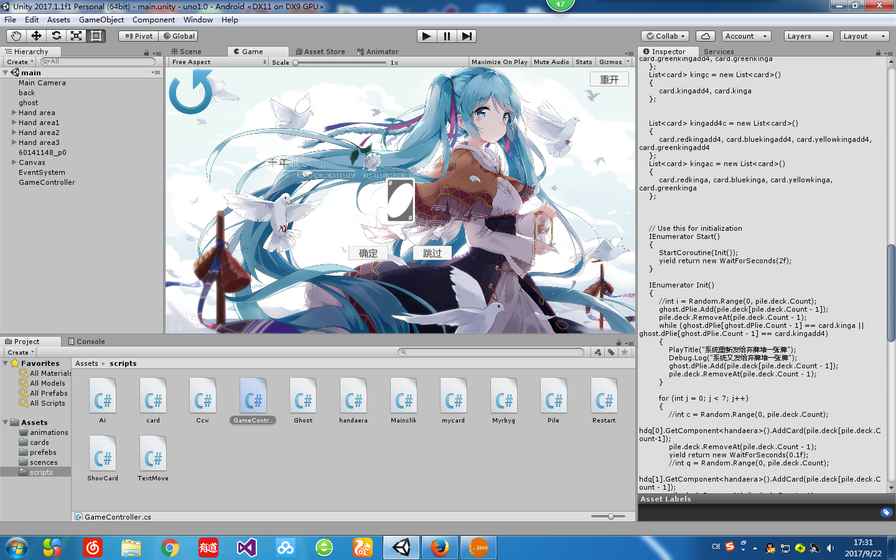Open the cloud Services icon button
The image size is (896, 560).
coord(705,36)
